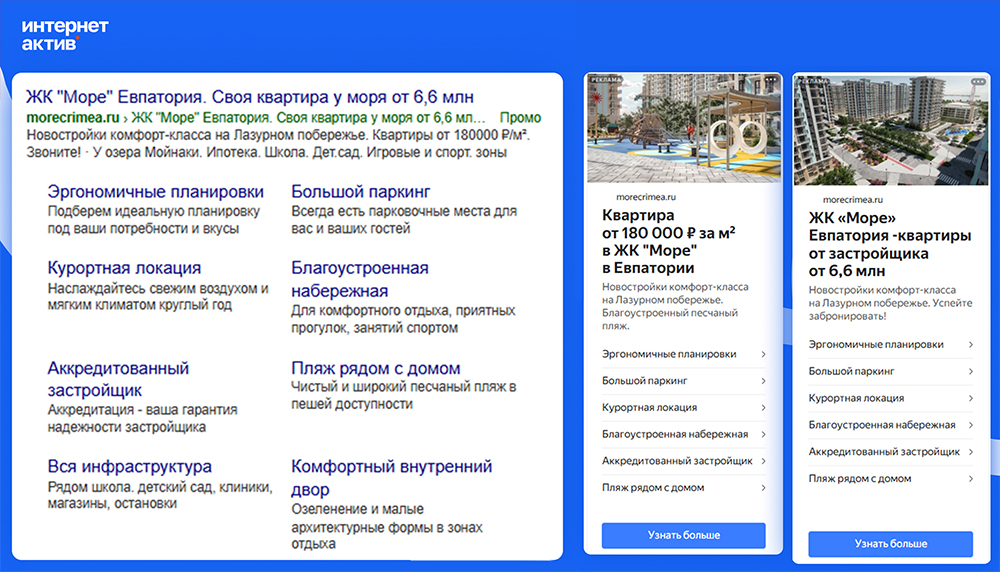The image size is (1000, 572).
Task: Expand the Благоустроенная набережная chevron in first mobile ad
Action: click(763, 435)
